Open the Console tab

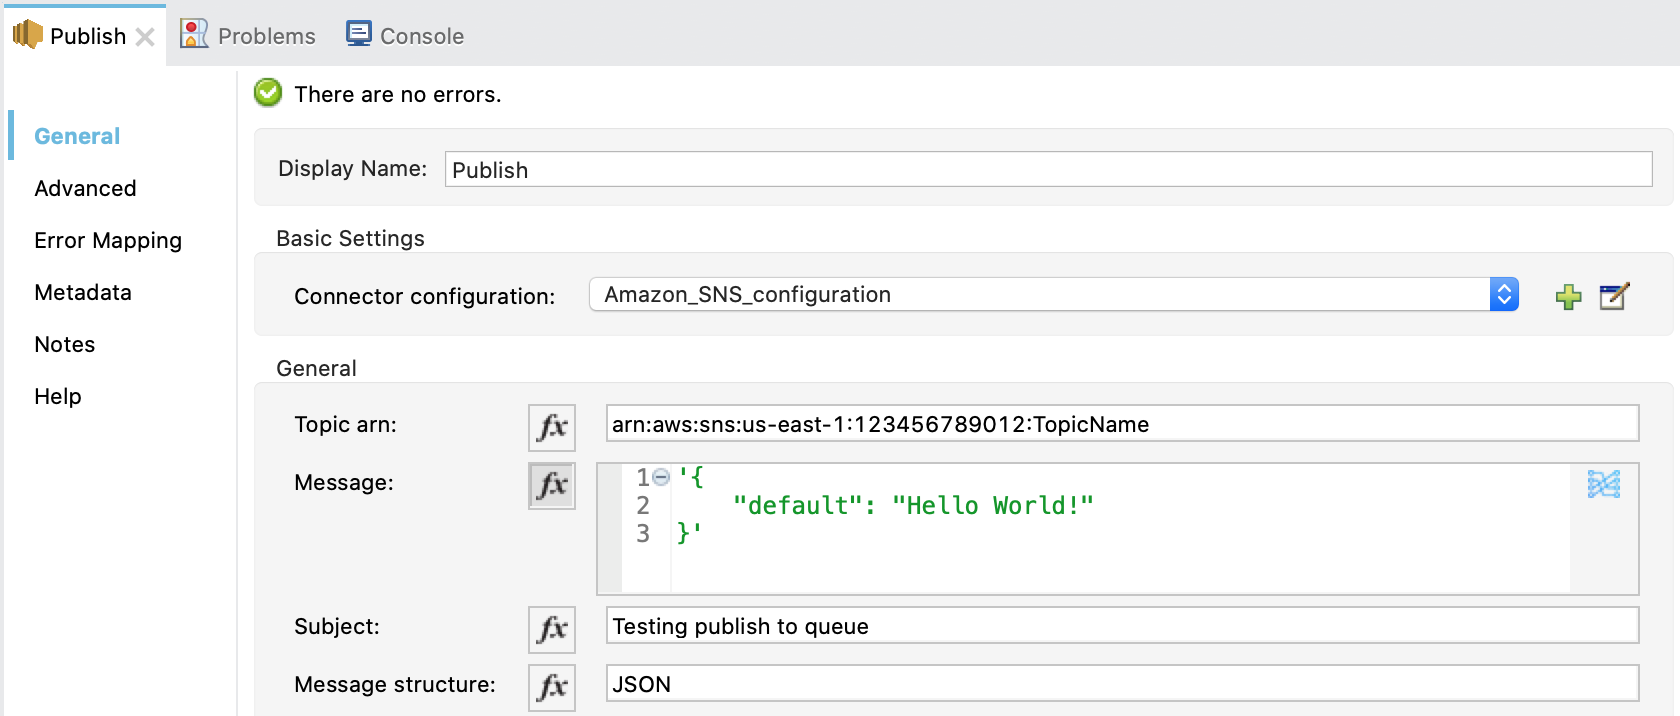[x=405, y=35]
